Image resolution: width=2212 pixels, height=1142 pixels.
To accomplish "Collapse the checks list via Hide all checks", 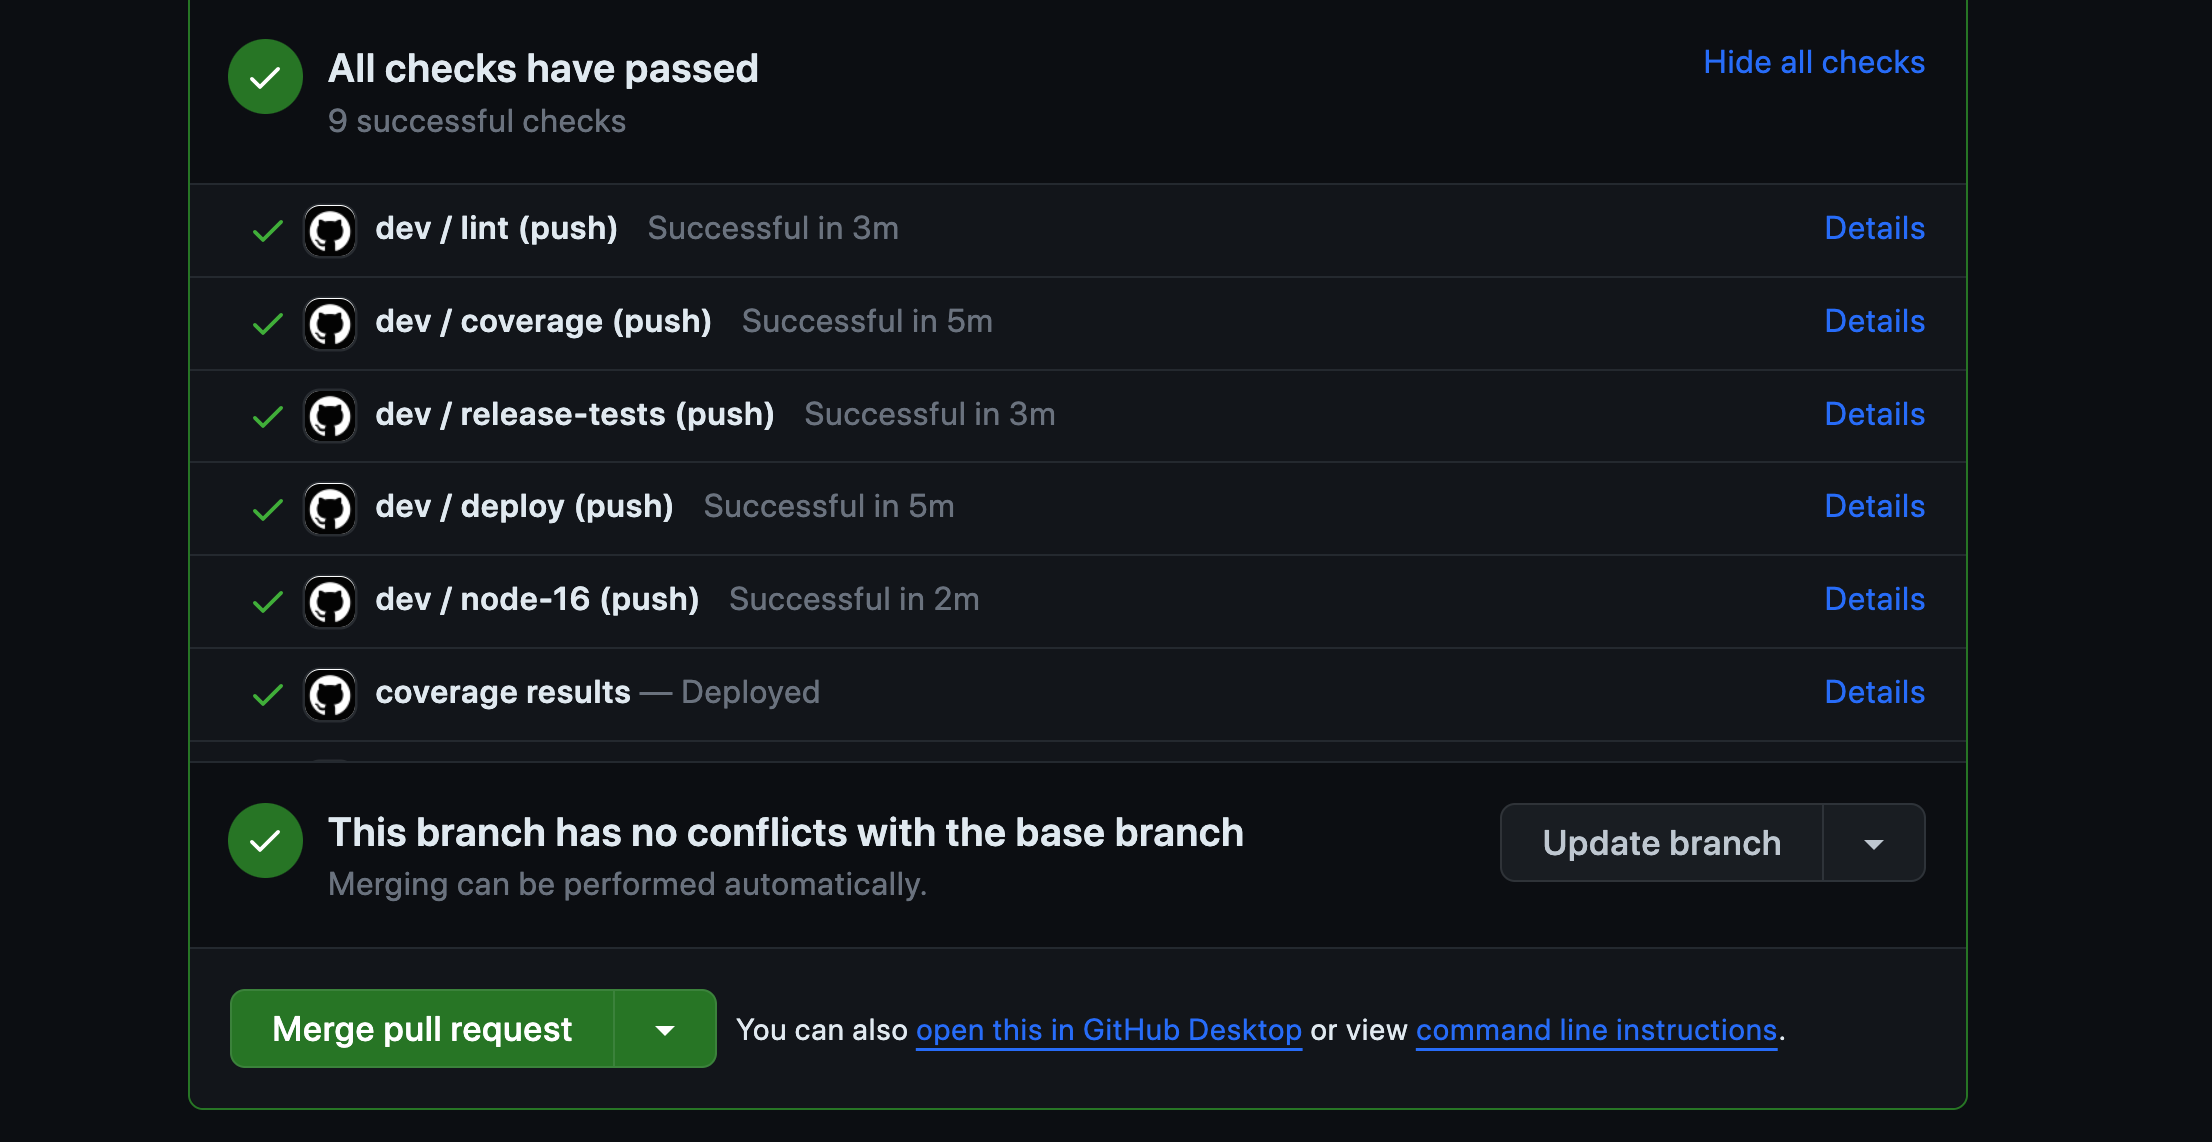I will click(x=1813, y=62).
